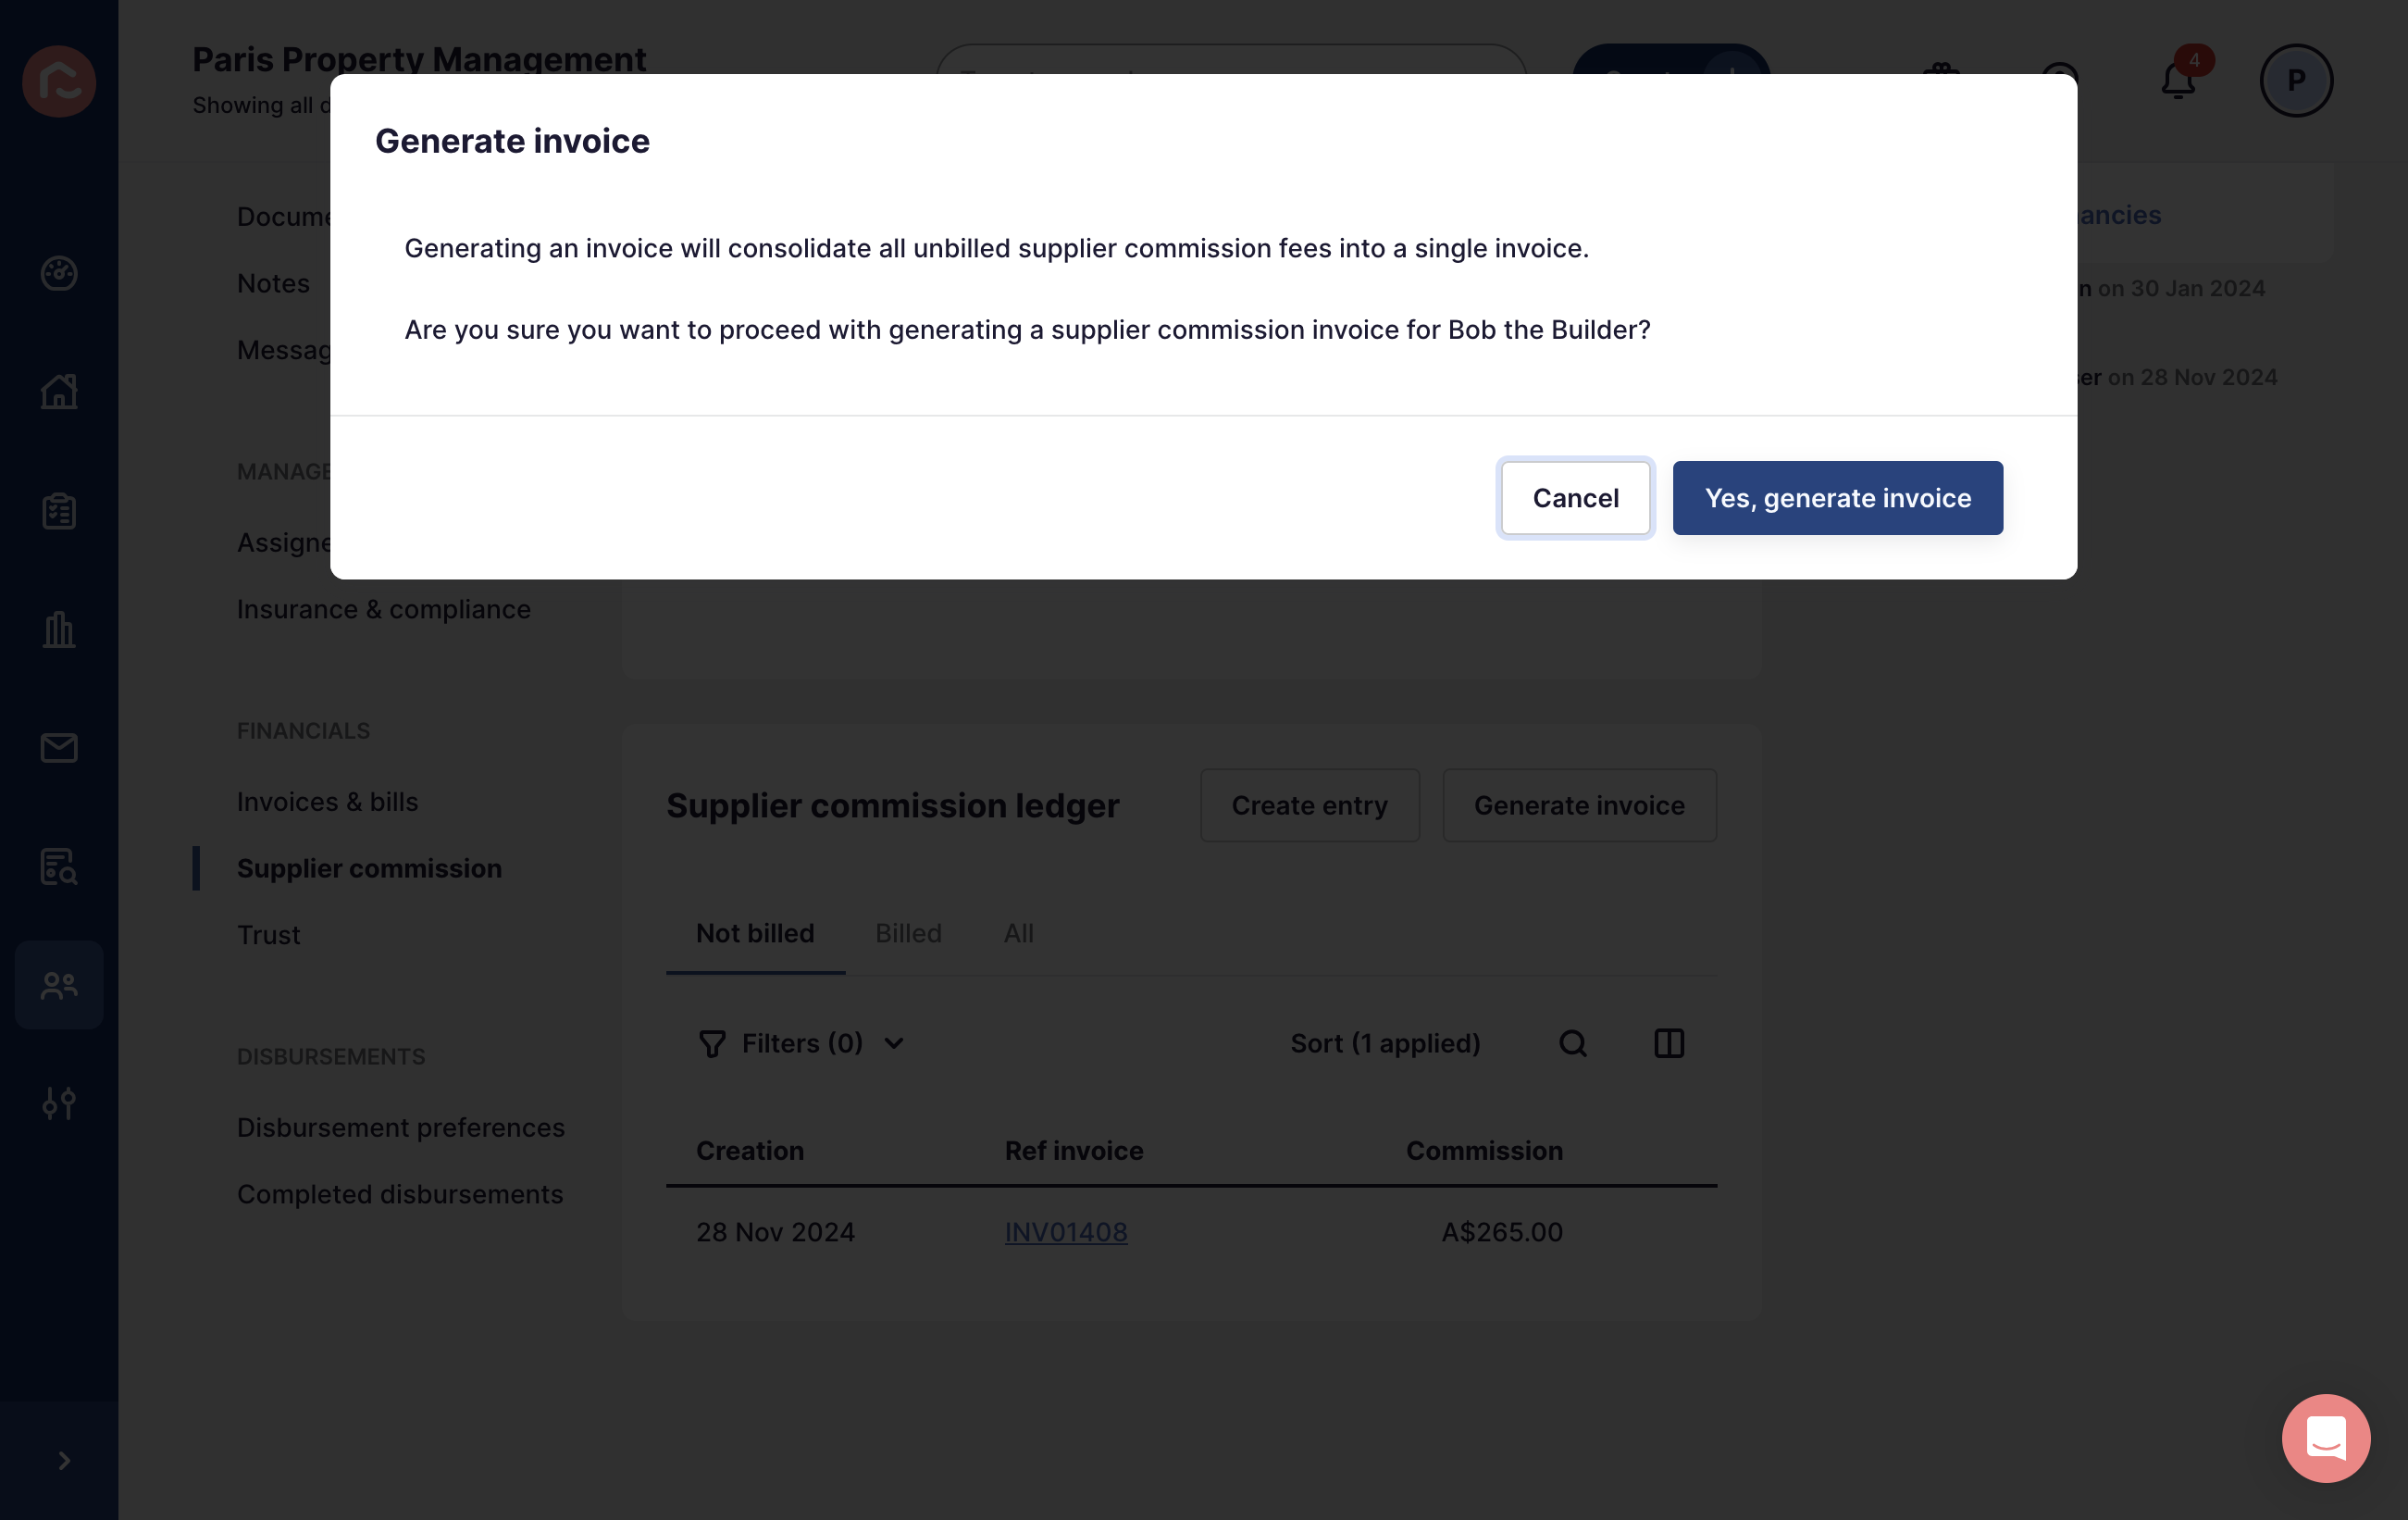Open the settings sliders icon in sidebar

tap(59, 1103)
